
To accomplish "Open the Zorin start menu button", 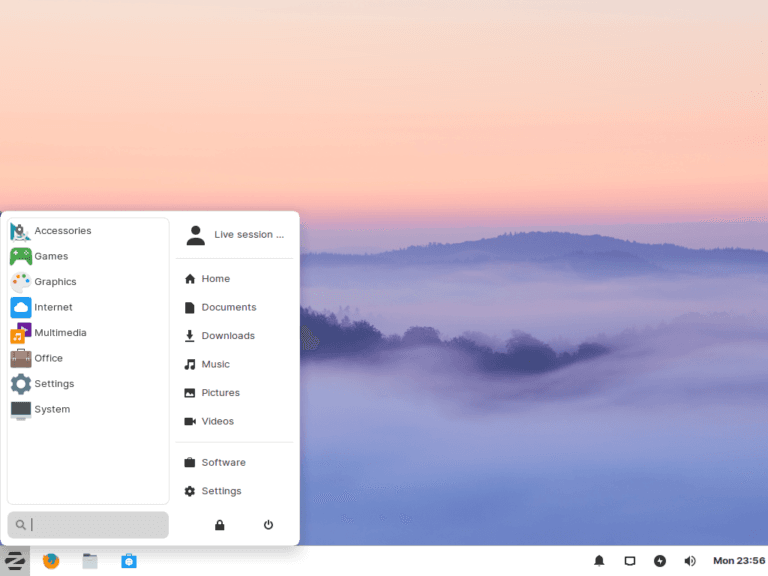I will (15, 561).
